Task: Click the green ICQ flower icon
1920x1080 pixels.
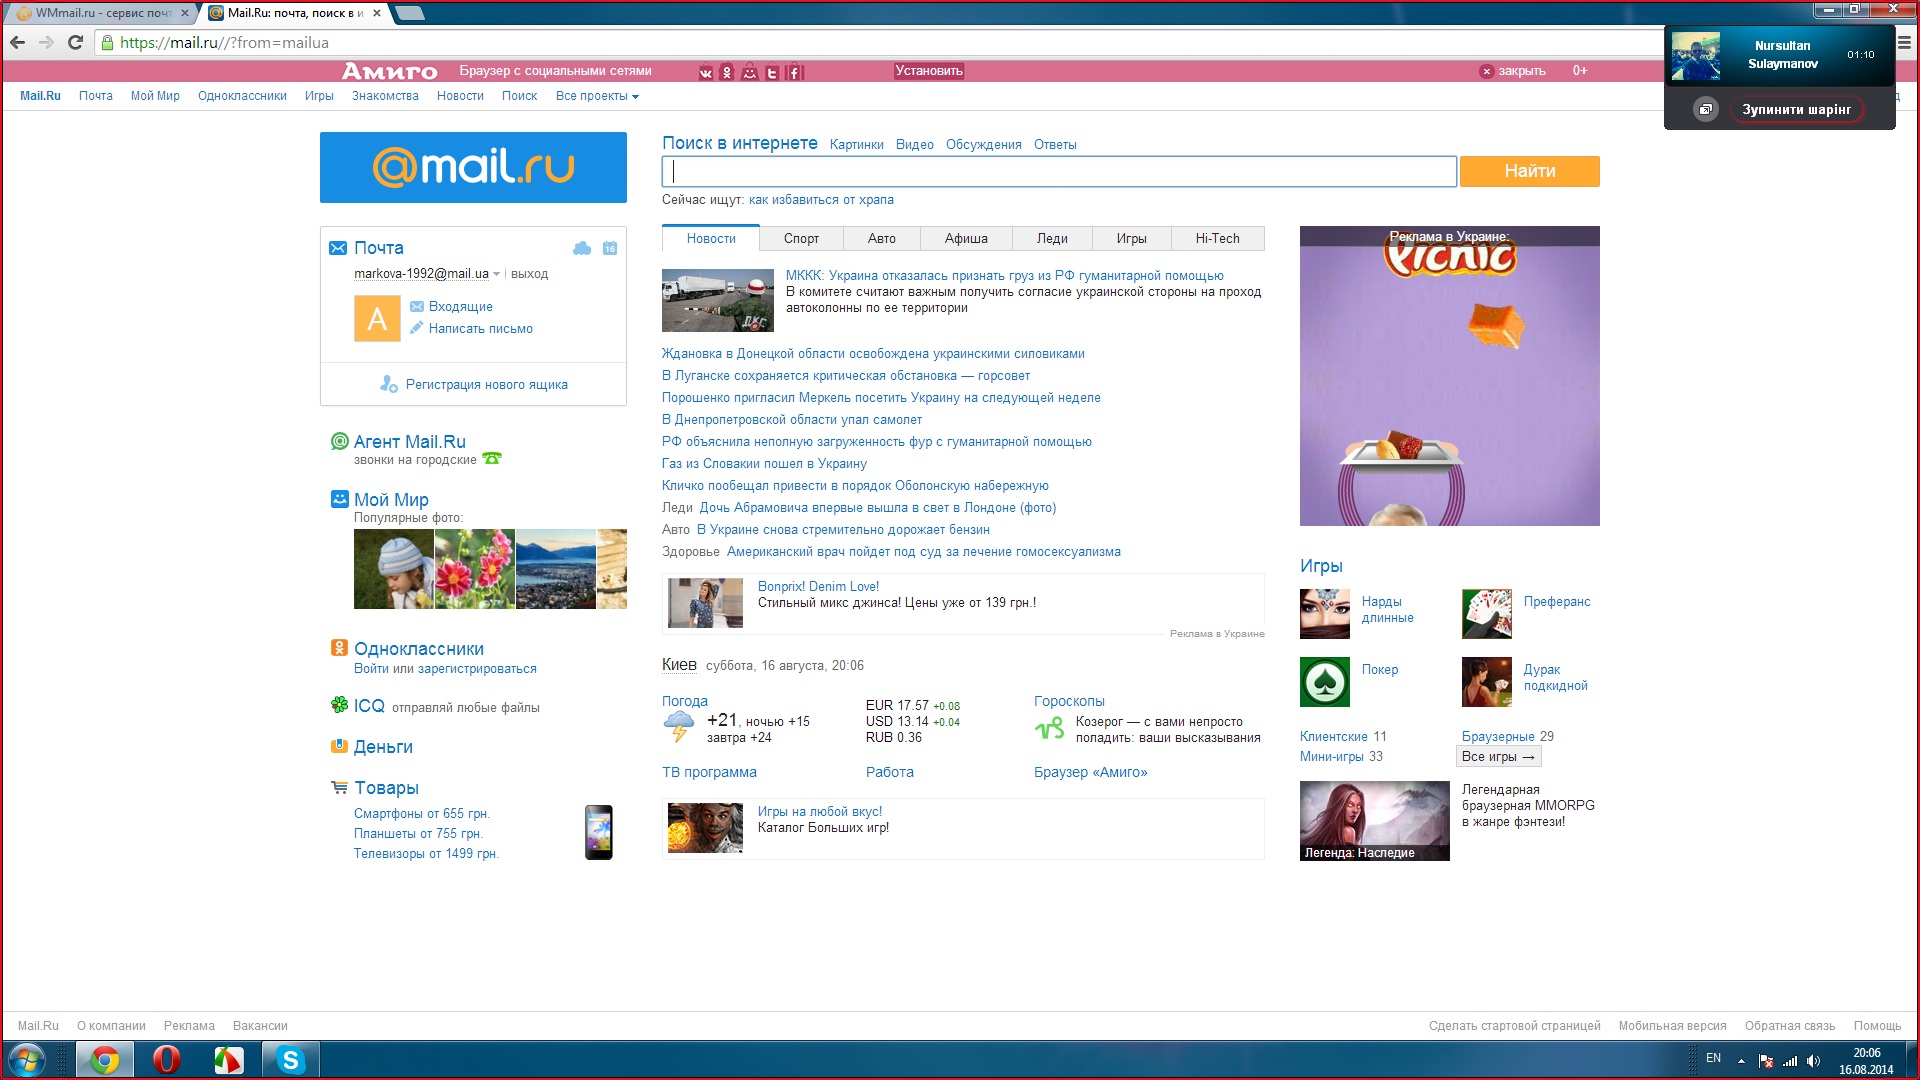Action: tap(340, 705)
